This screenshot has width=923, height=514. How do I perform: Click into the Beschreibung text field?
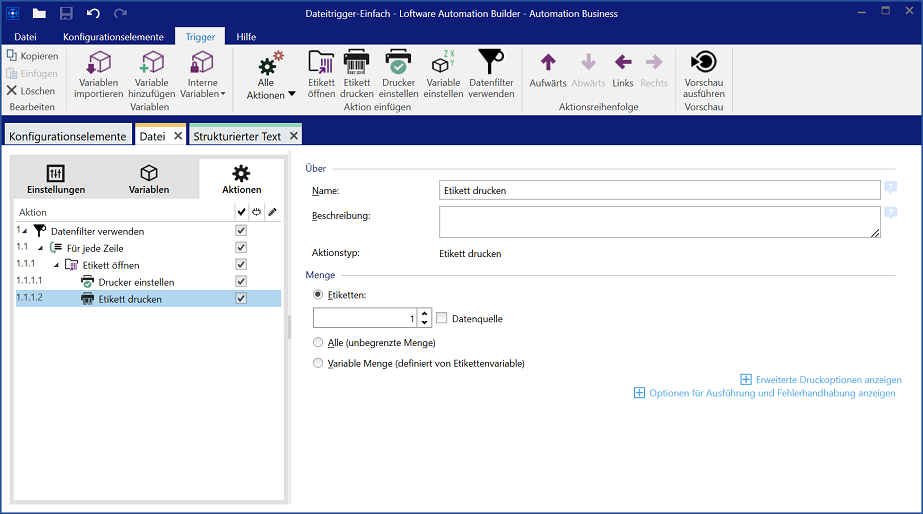(x=658, y=221)
